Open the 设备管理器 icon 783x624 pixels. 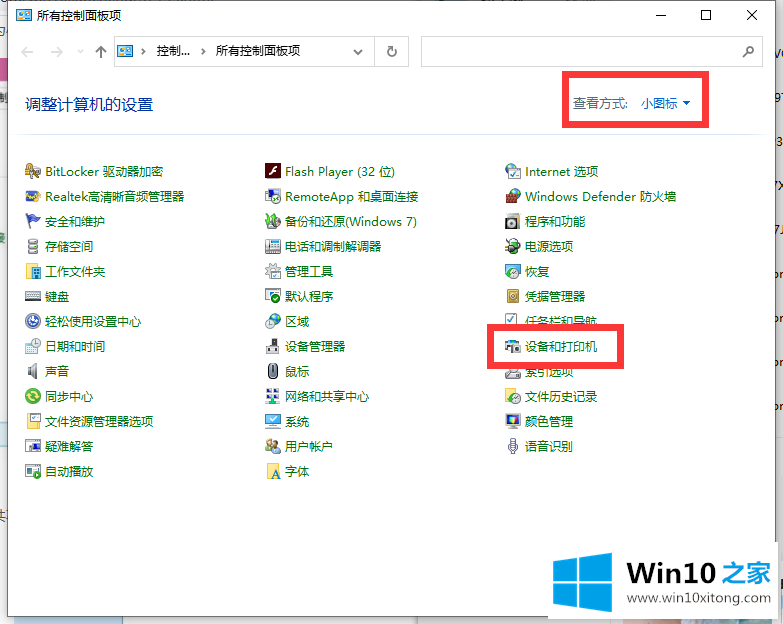273,346
